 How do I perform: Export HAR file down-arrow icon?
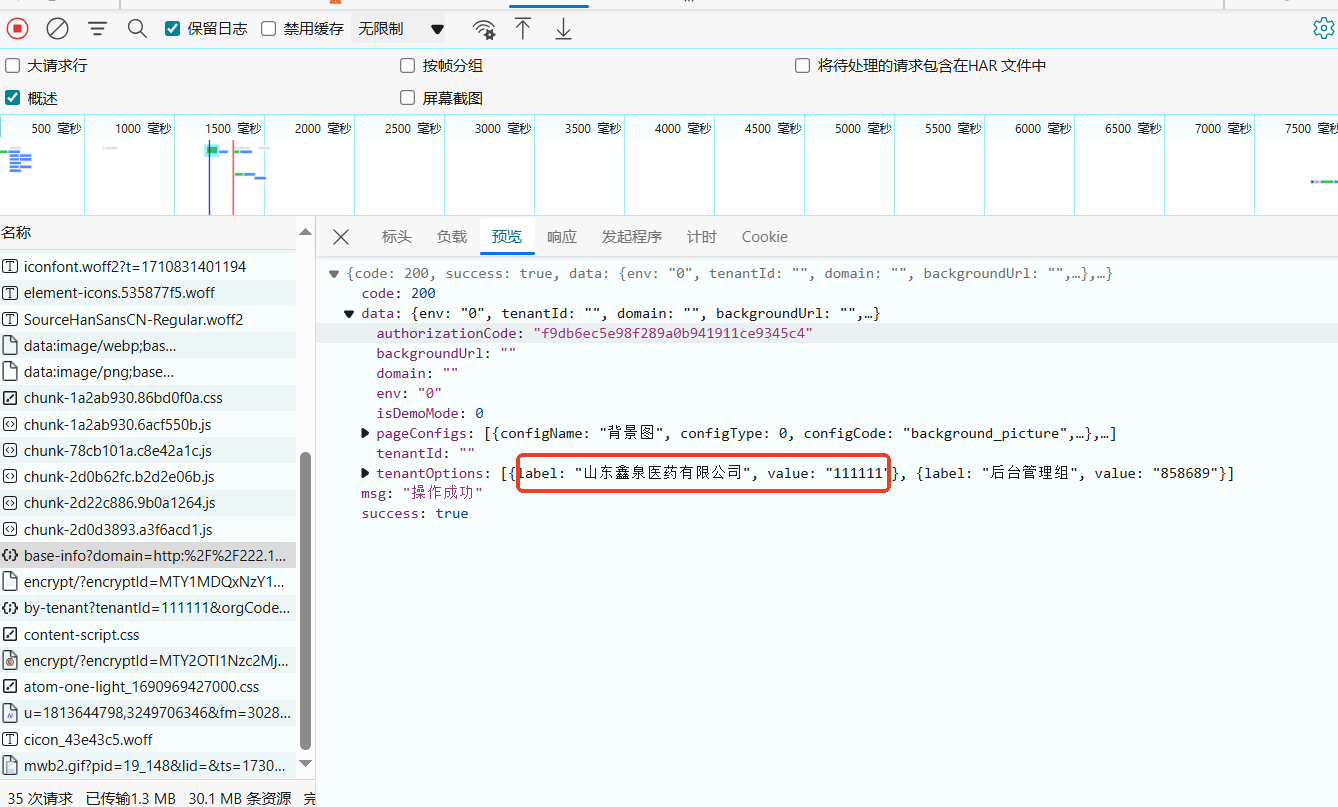pos(564,29)
